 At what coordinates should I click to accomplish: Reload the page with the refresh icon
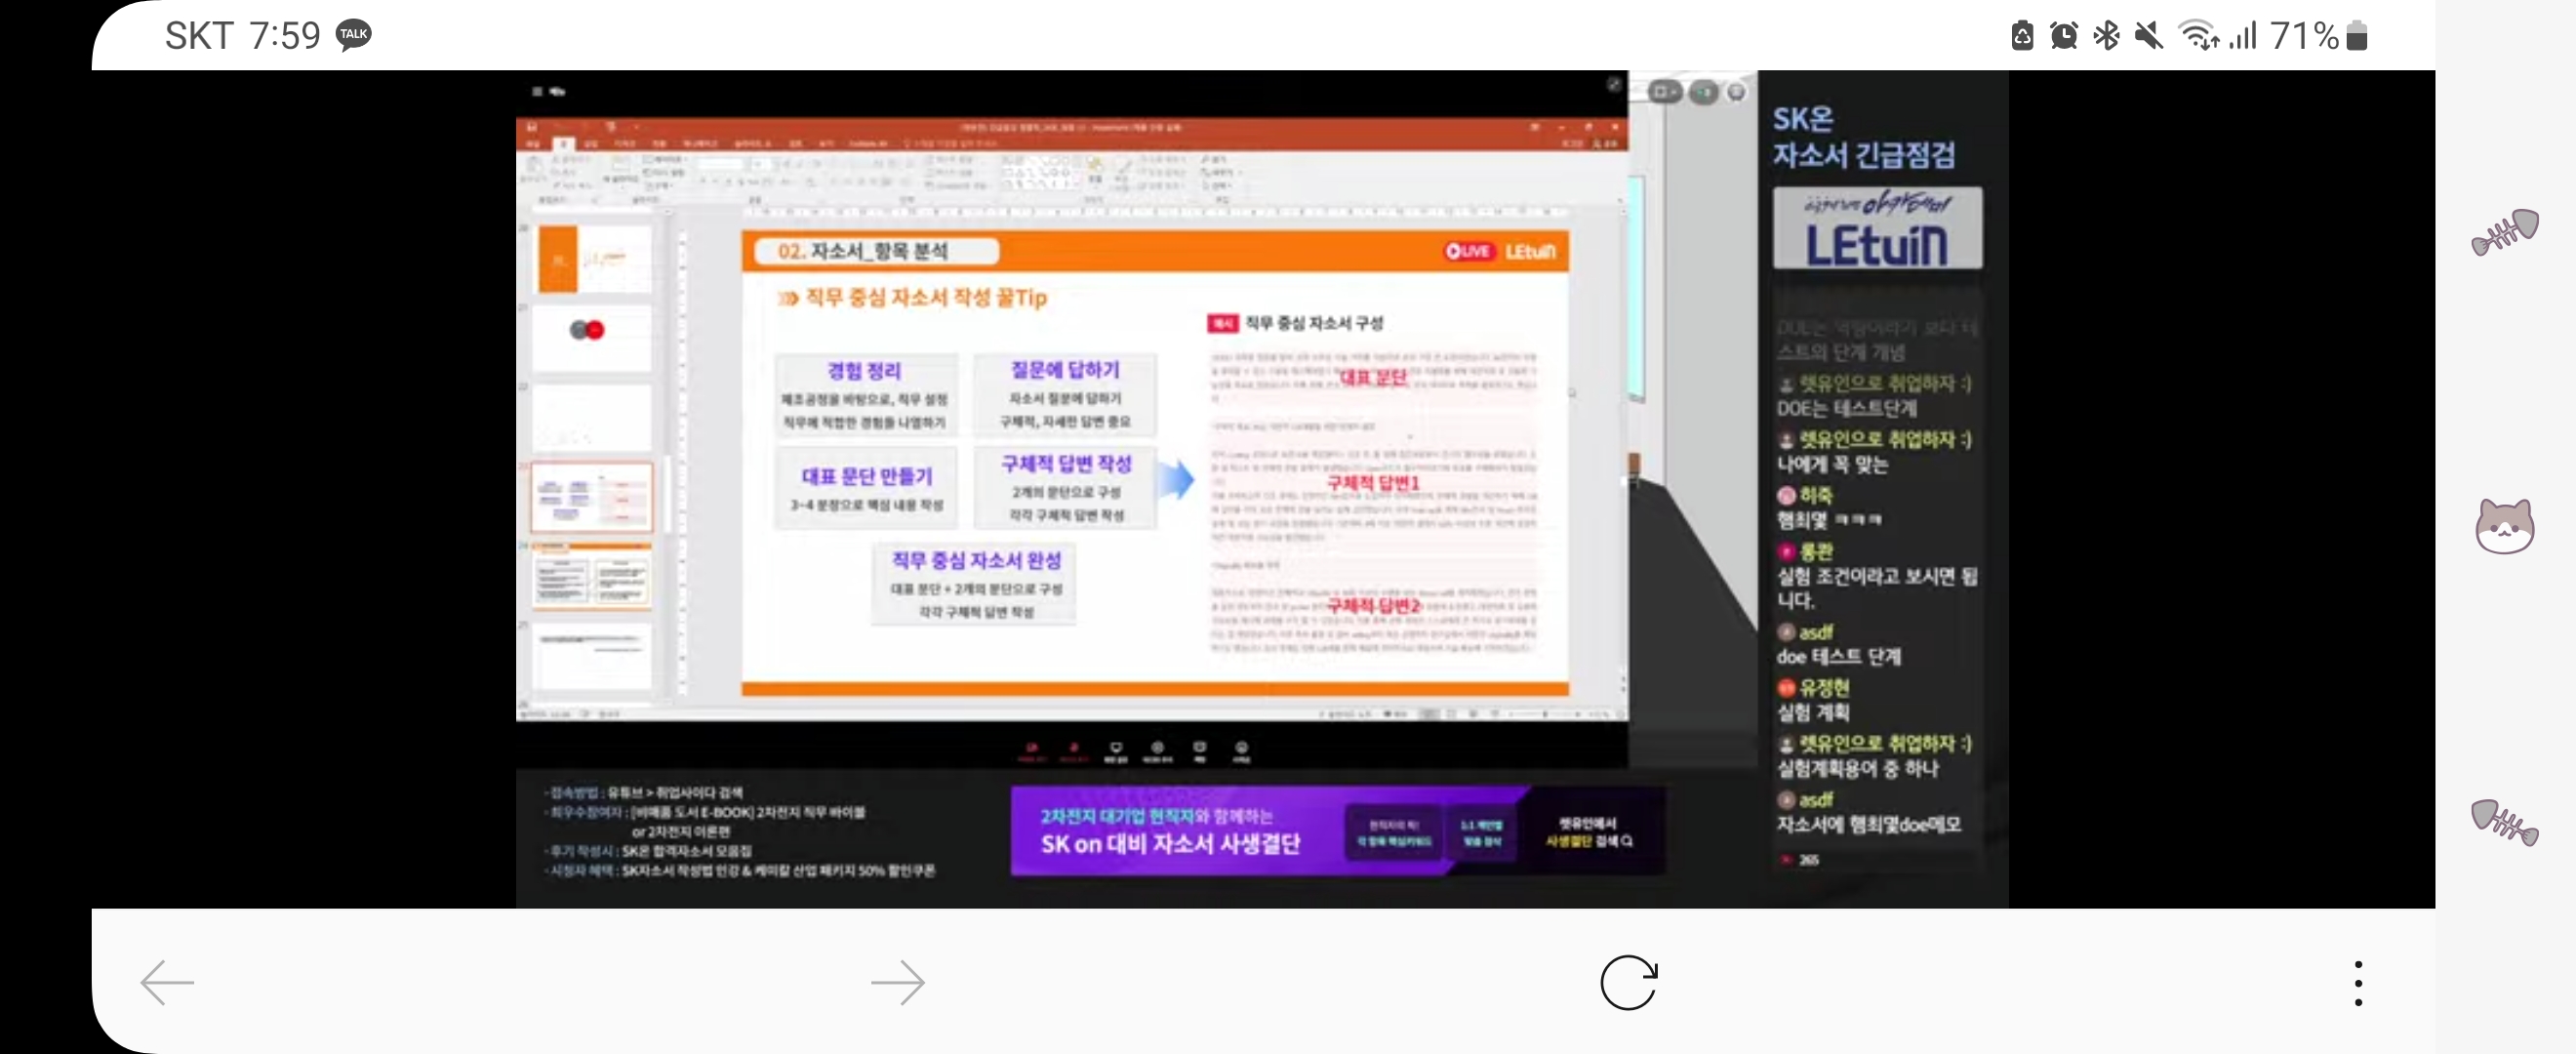tap(1628, 982)
